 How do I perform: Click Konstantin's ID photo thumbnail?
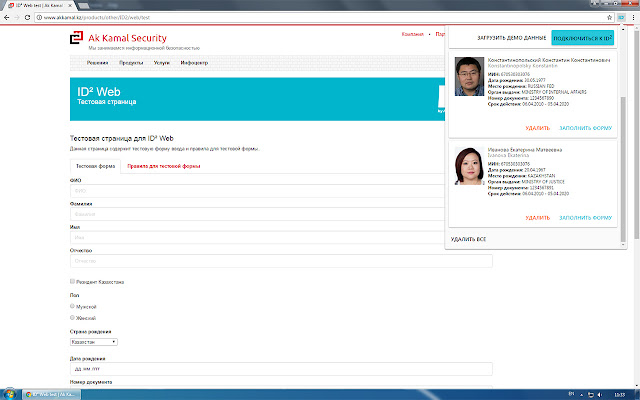click(469, 78)
